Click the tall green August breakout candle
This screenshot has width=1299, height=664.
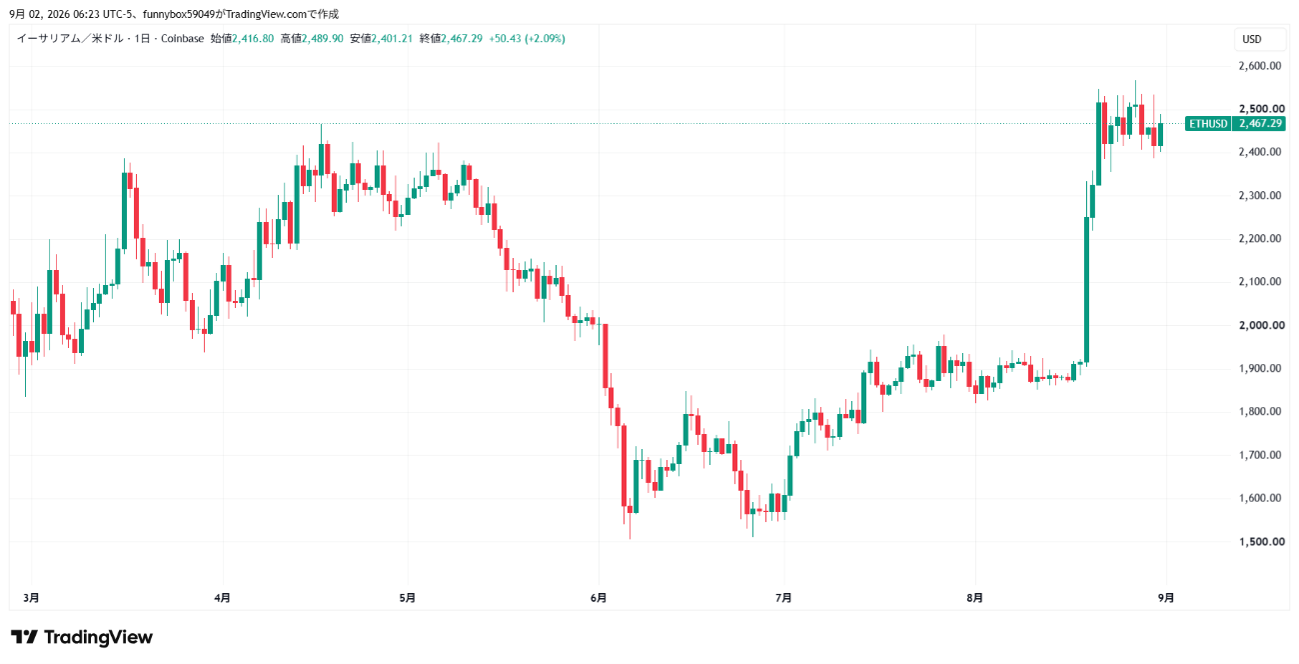pos(1087,290)
